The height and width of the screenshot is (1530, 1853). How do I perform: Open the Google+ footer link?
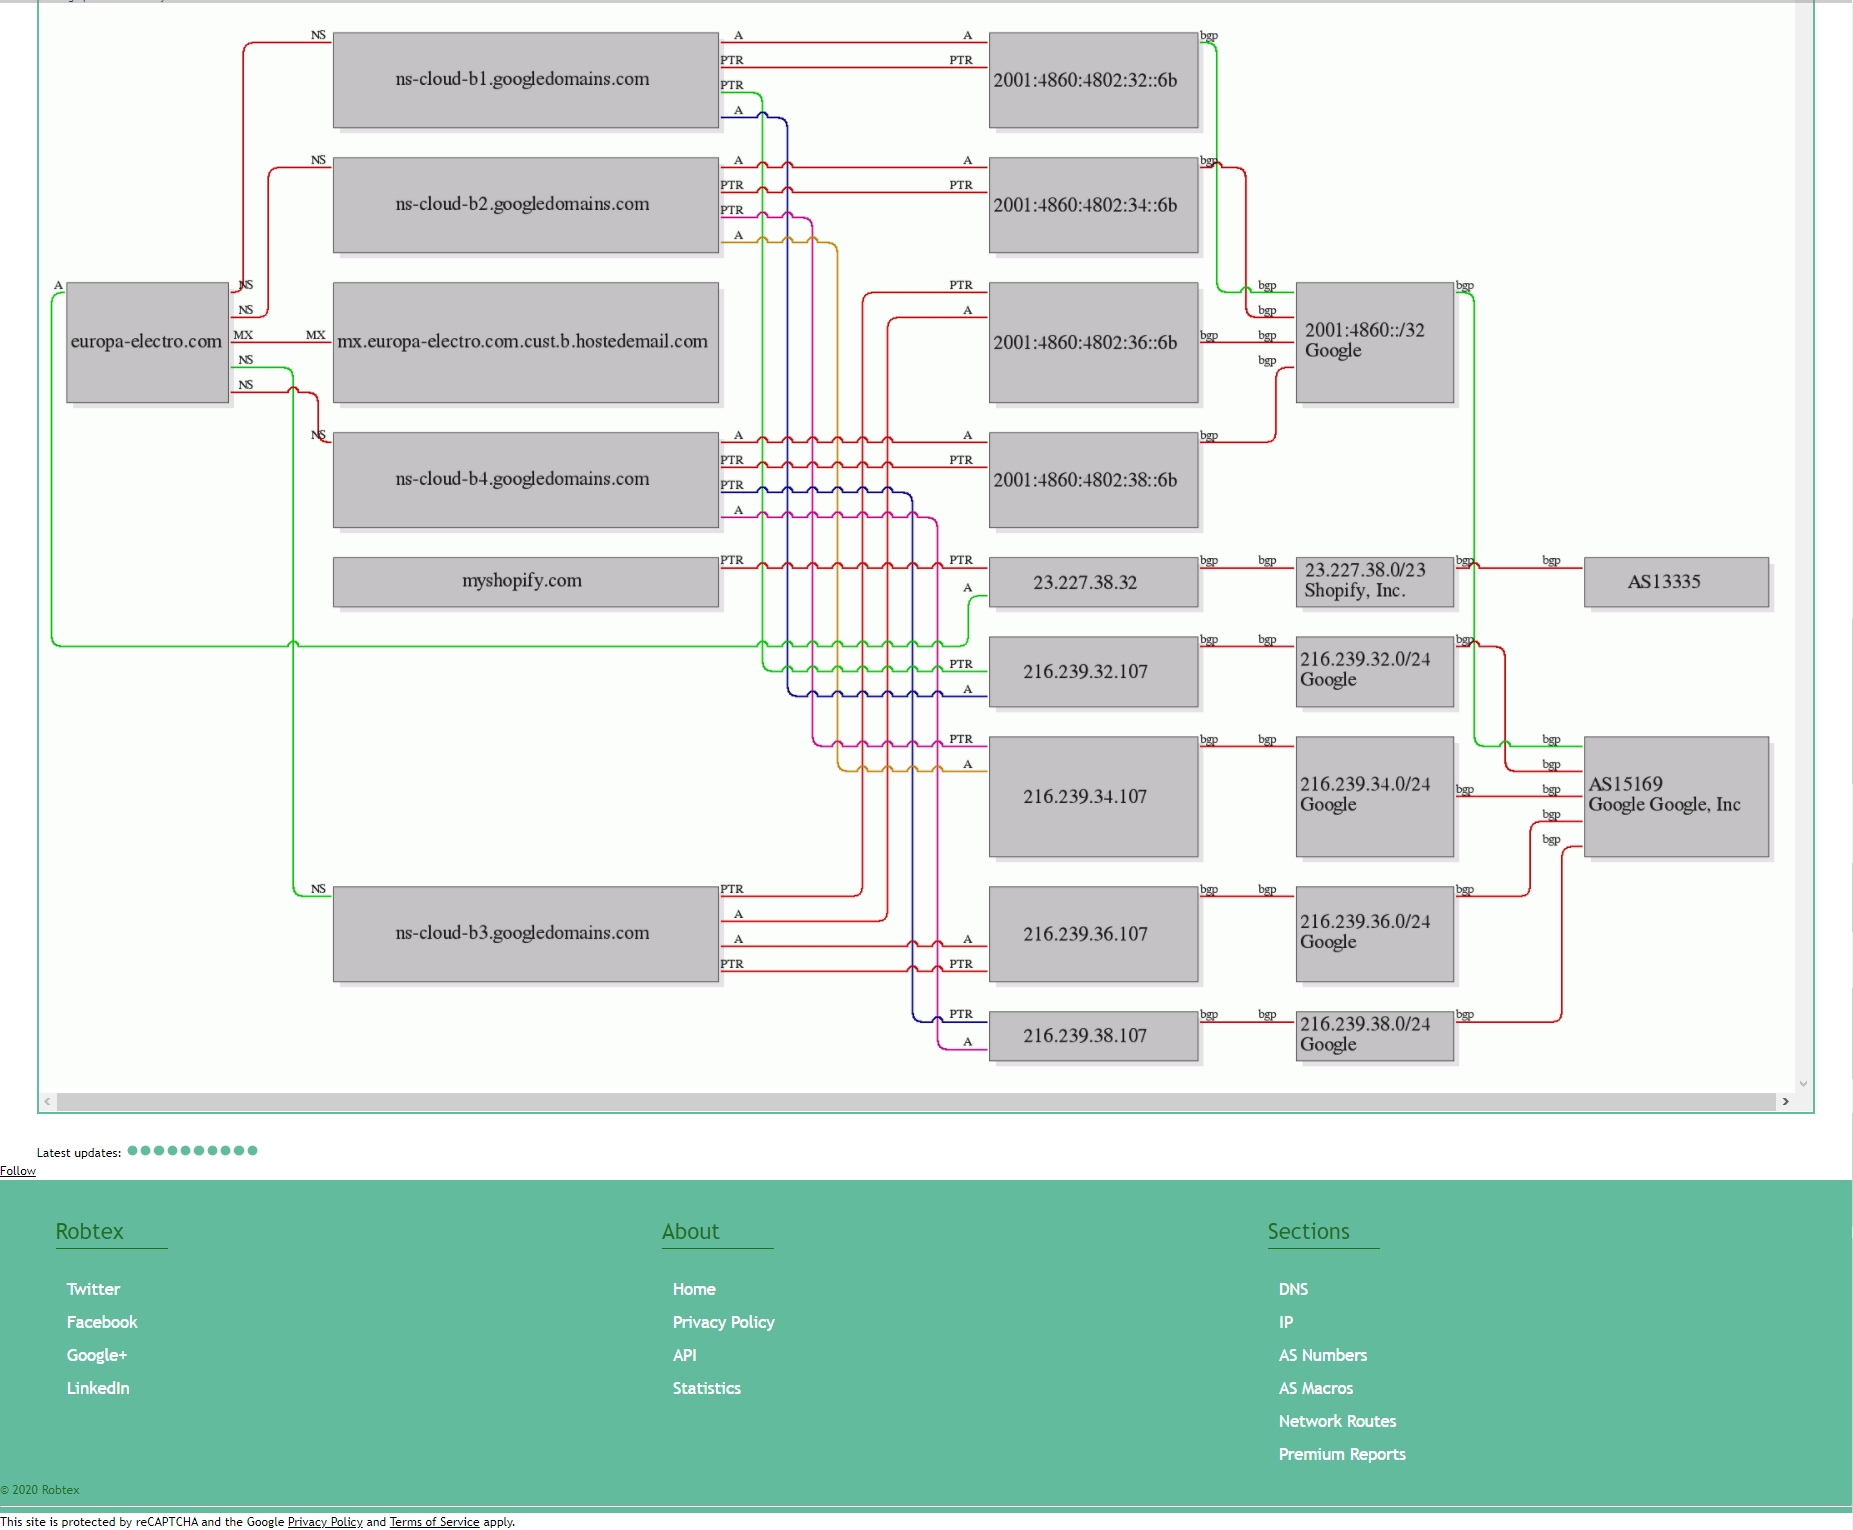[97, 1355]
